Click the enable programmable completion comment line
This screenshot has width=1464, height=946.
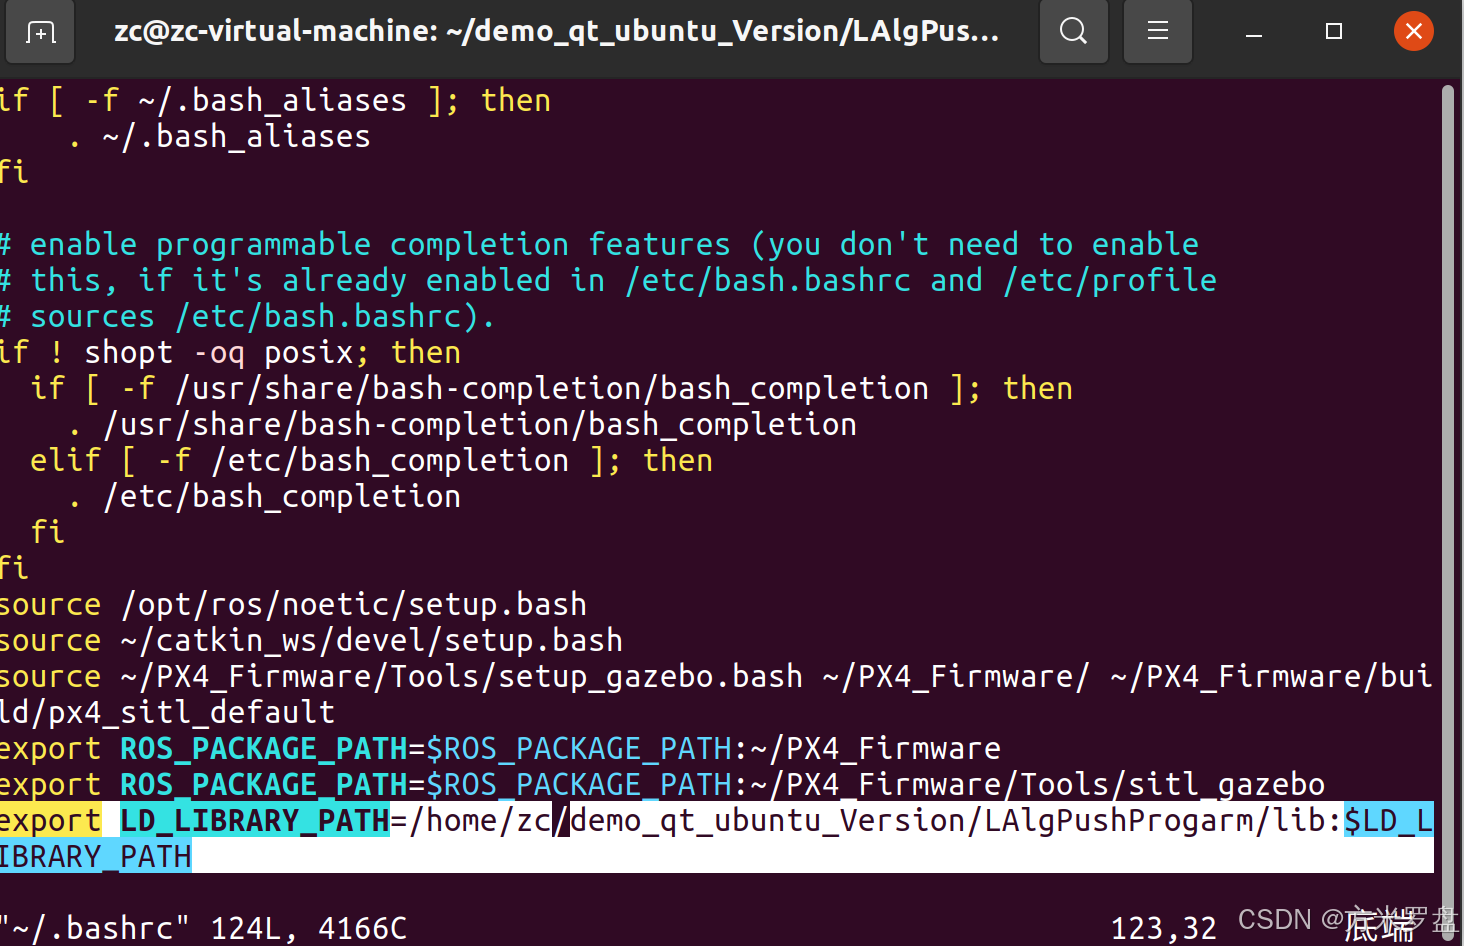click(600, 243)
